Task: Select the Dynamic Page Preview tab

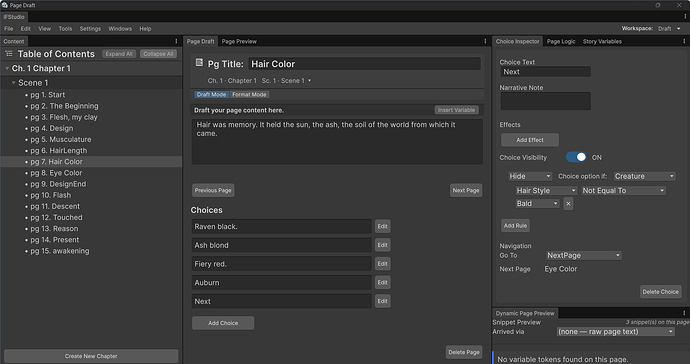Action: [525, 313]
